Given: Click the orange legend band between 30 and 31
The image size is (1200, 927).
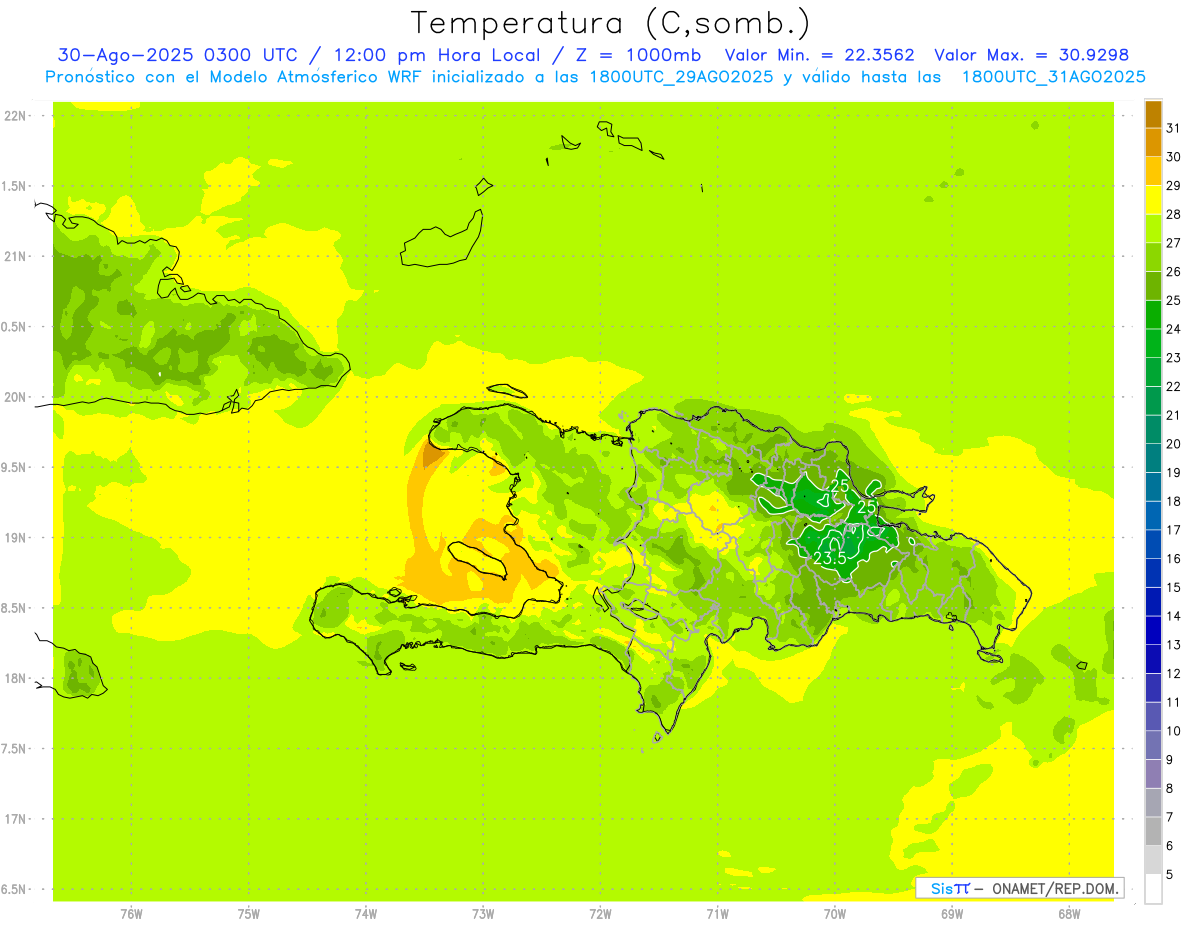Looking at the screenshot, I should (x=1153, y=142).
